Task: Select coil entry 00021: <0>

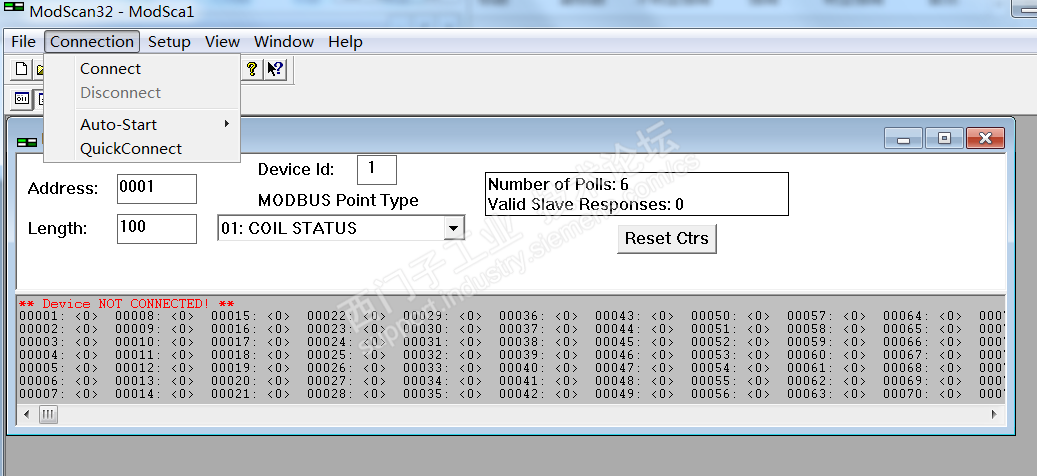Action: 251,394
